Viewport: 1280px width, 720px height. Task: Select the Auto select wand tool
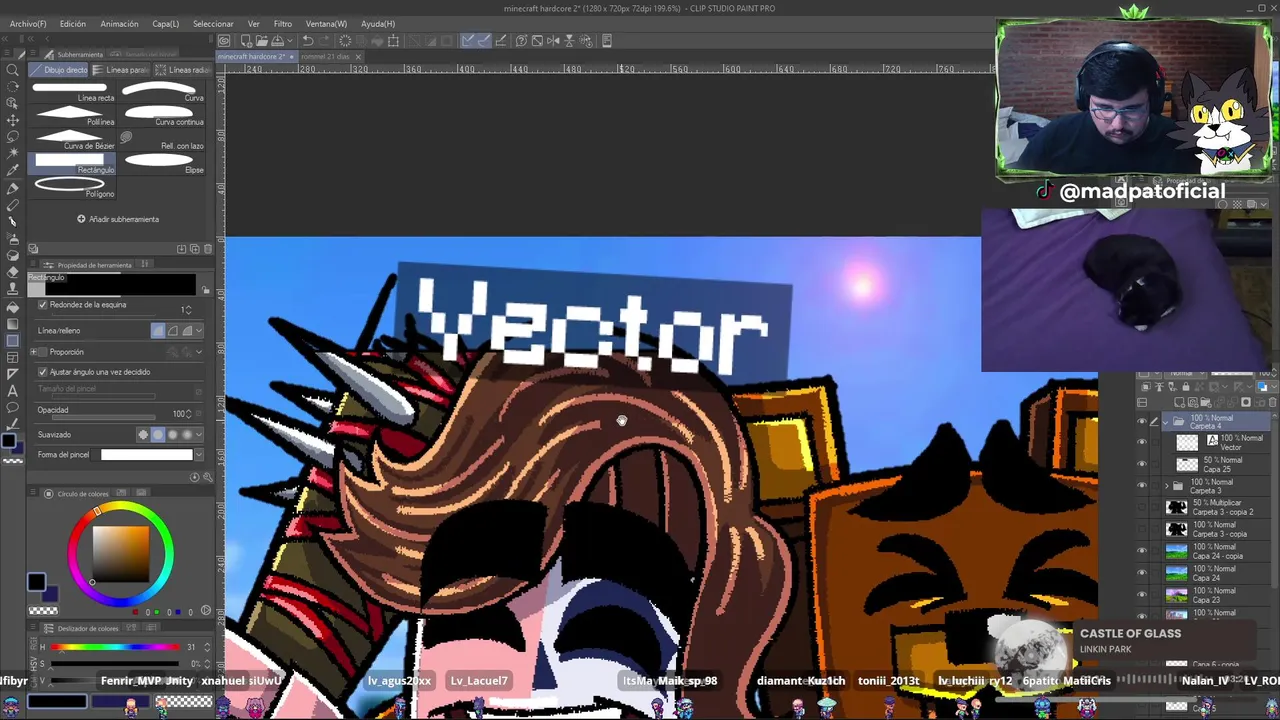12,154
